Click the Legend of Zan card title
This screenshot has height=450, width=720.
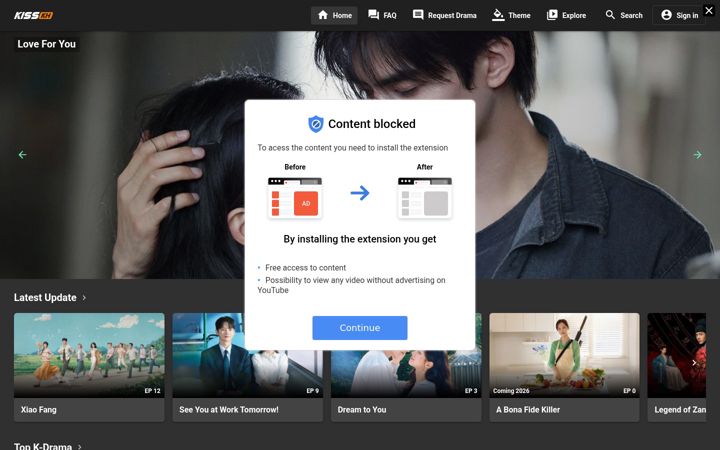(680, 410)
